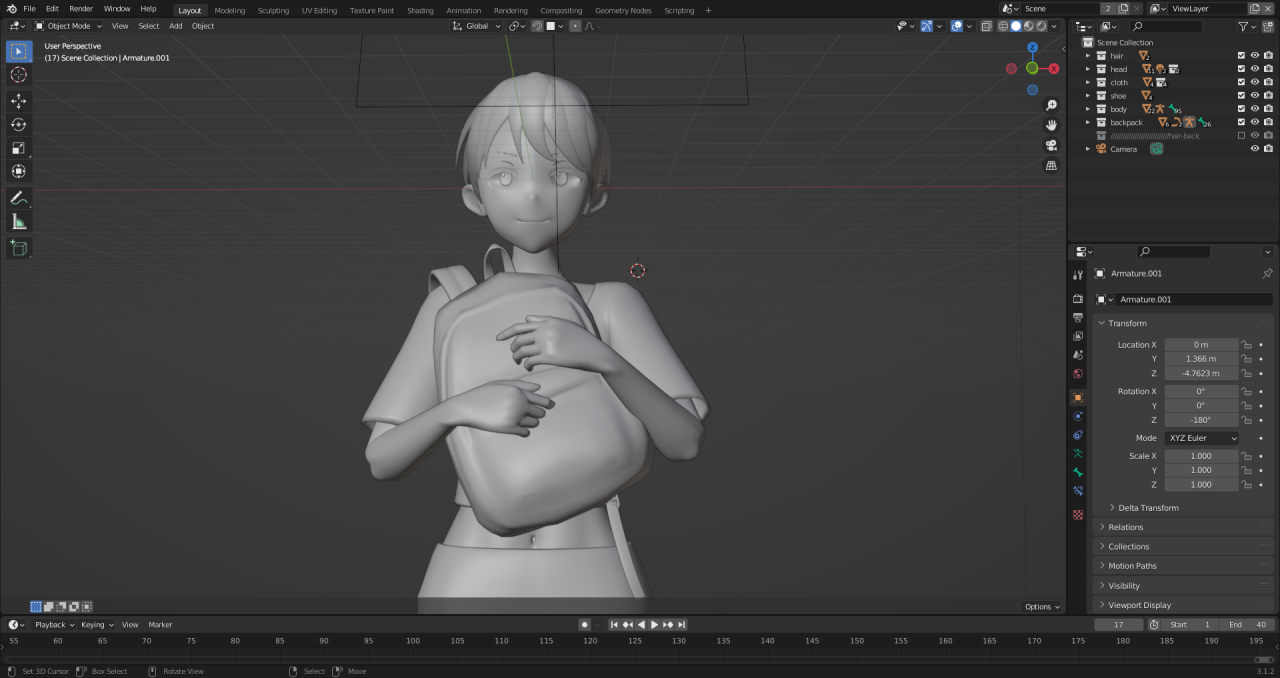Click the 3D Cursor tool
Viewport: 1280px width, 678px height.
pyautogui.click(x=19, y=75)
